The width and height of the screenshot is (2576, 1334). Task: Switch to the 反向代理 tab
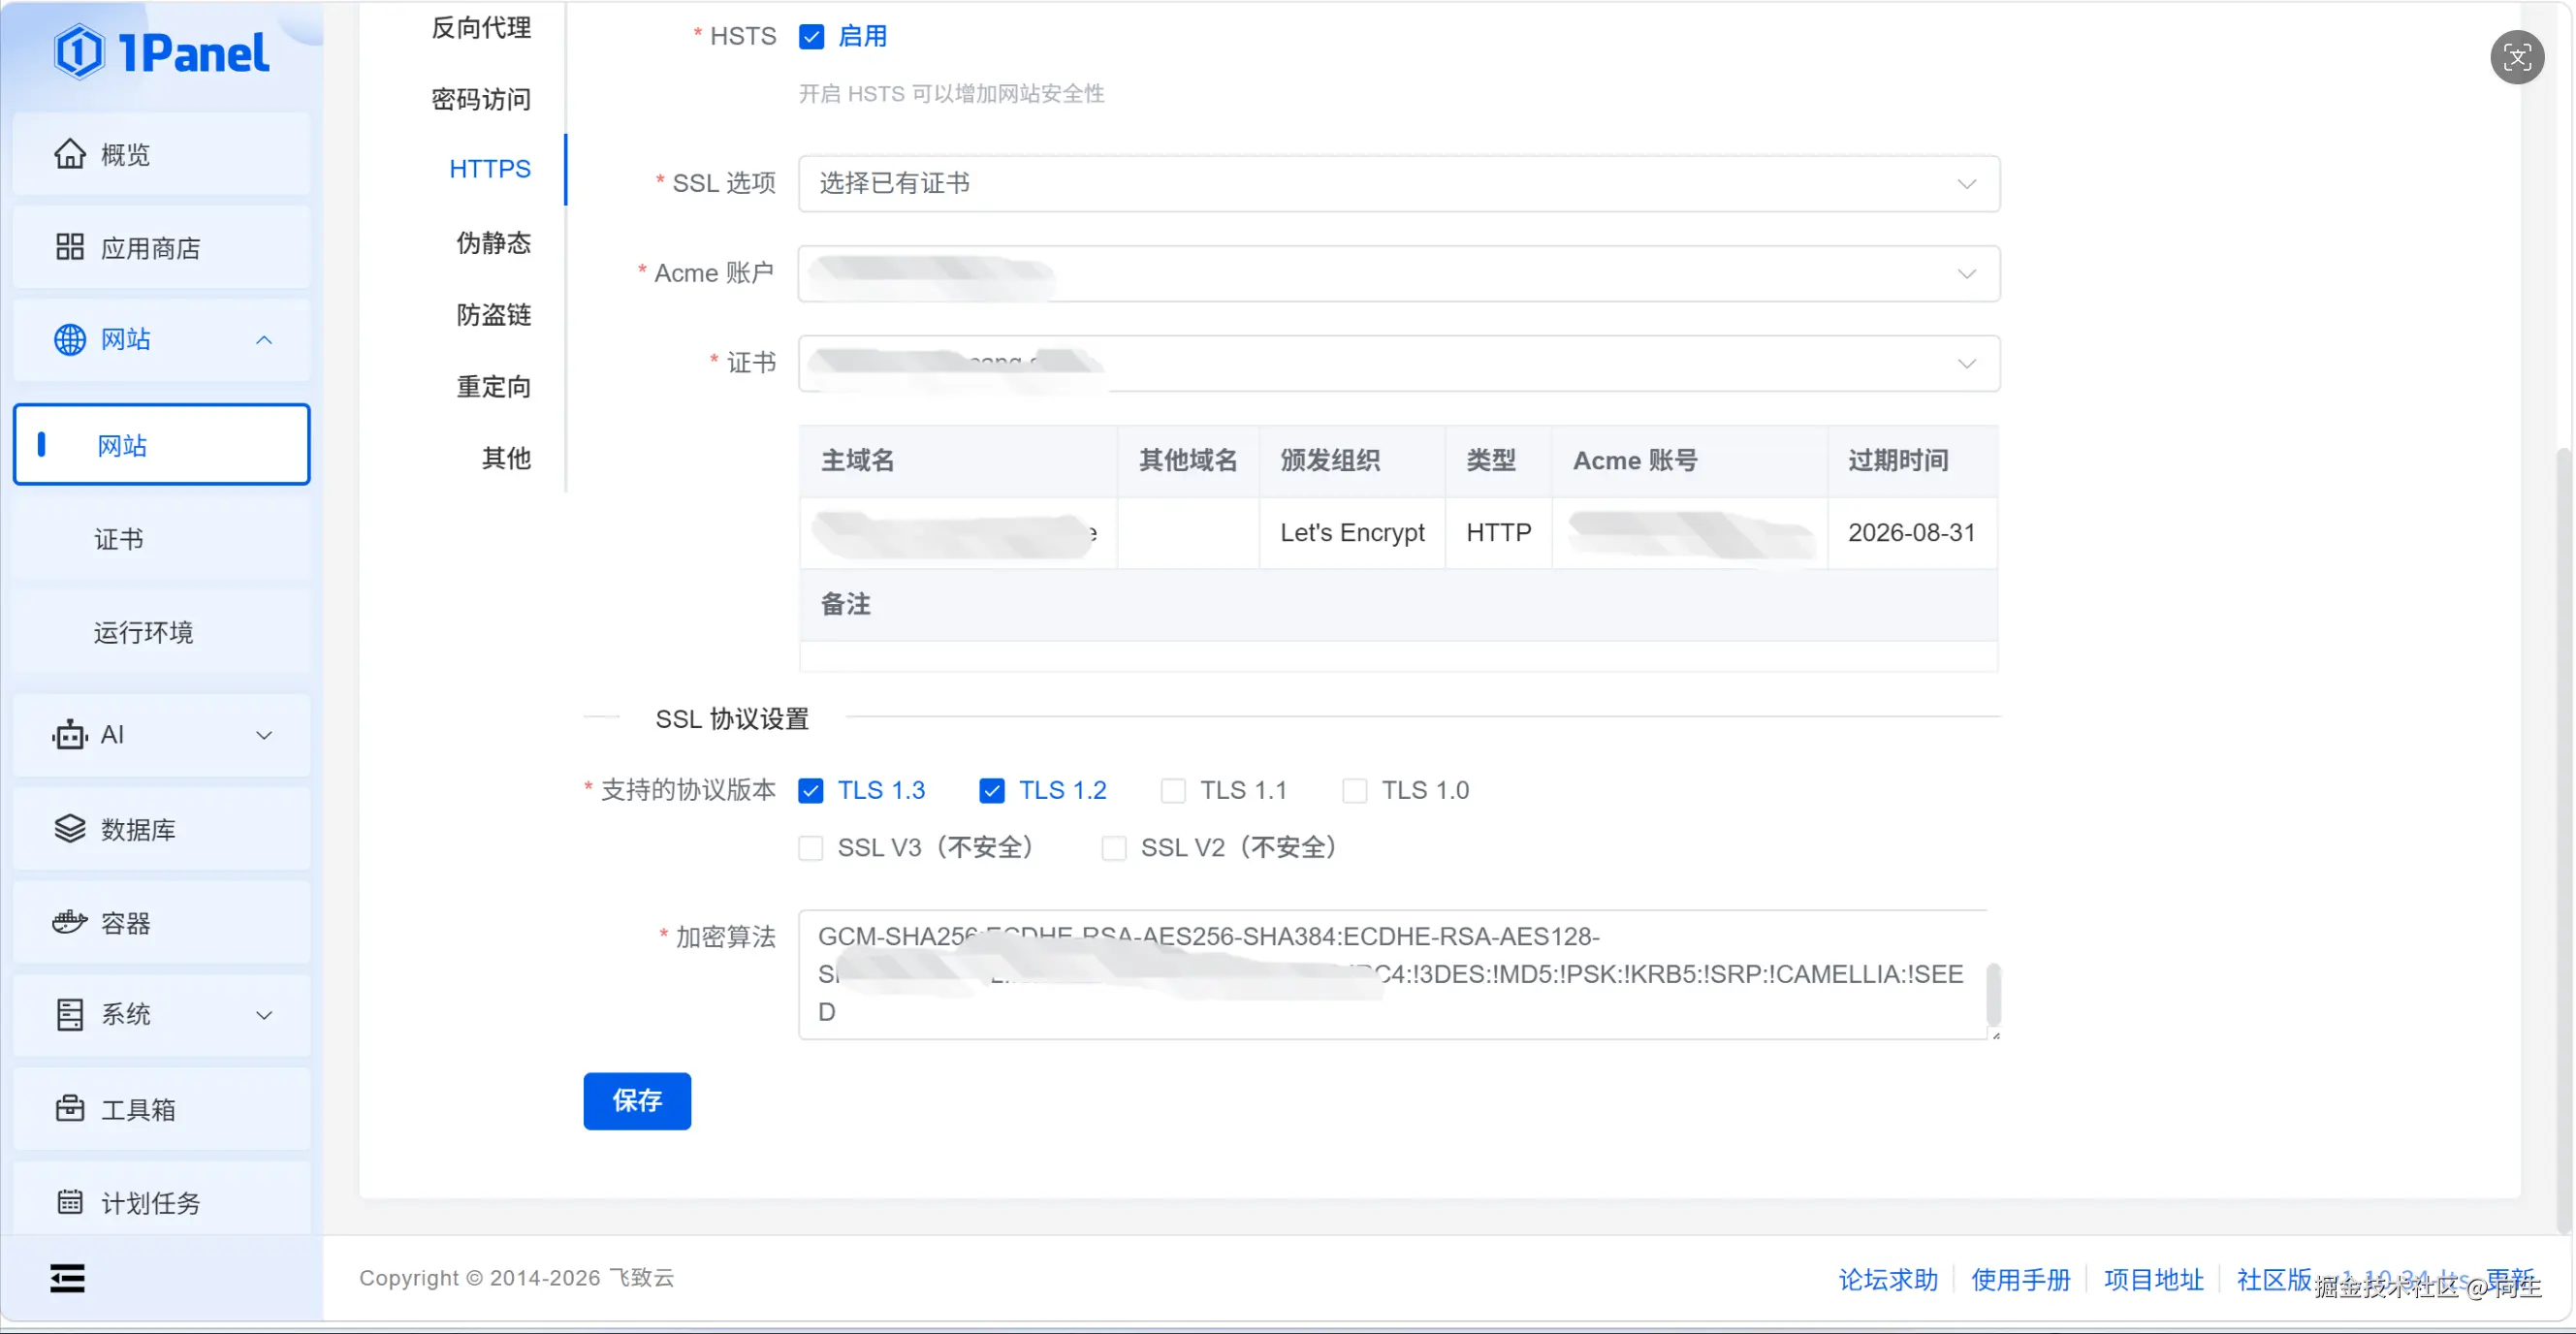click(481, 28)
